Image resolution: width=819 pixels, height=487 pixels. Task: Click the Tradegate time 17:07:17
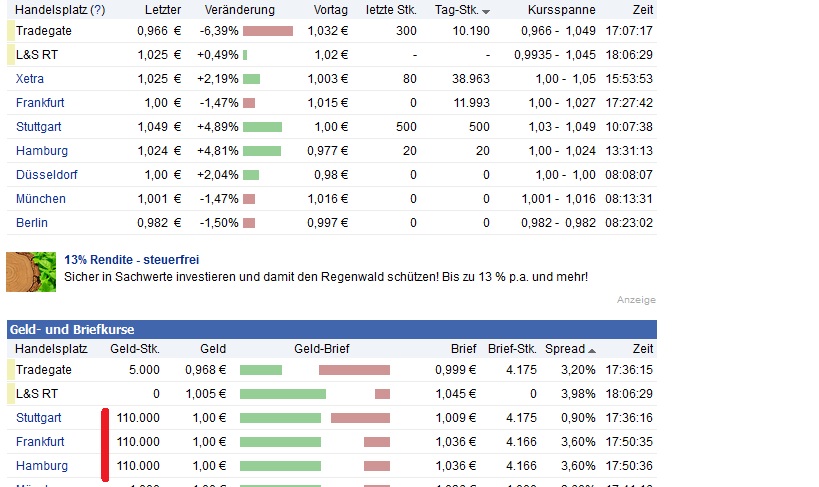click(x=629, y=31)
